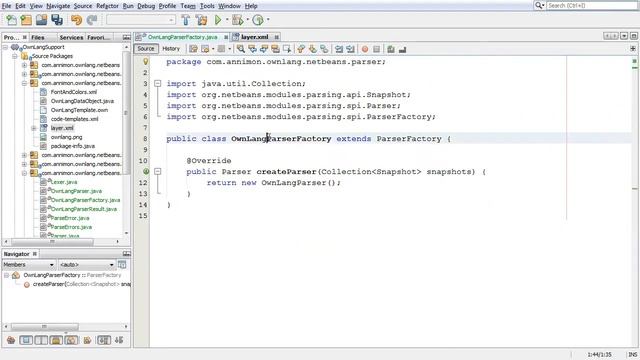Switch to the Files panel tab
640x360 pixels.
pyautogui.click(x=38, y=37)
